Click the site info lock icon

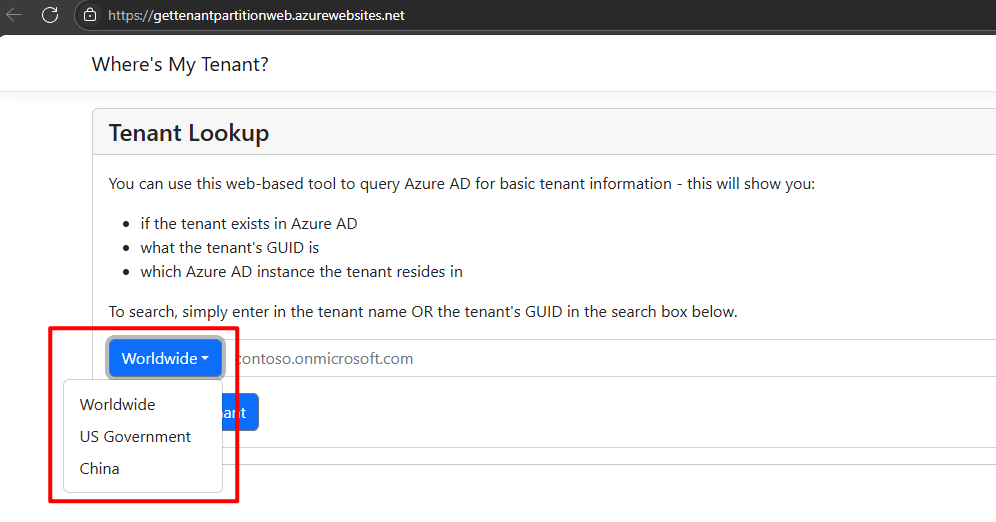click(x=90, y=15)
